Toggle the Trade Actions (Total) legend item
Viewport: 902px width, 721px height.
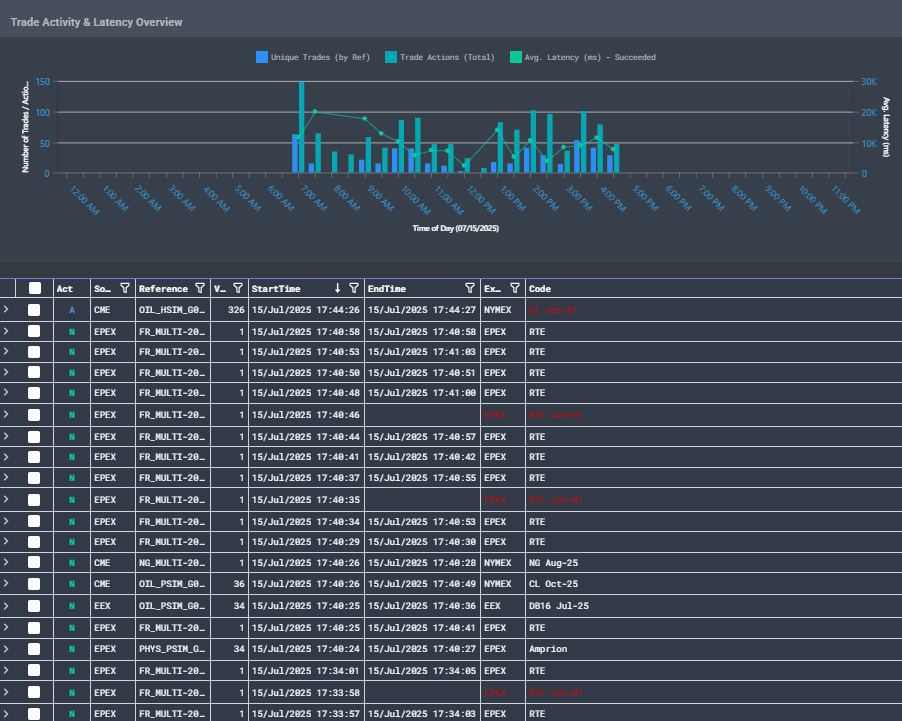click(446, 57)
